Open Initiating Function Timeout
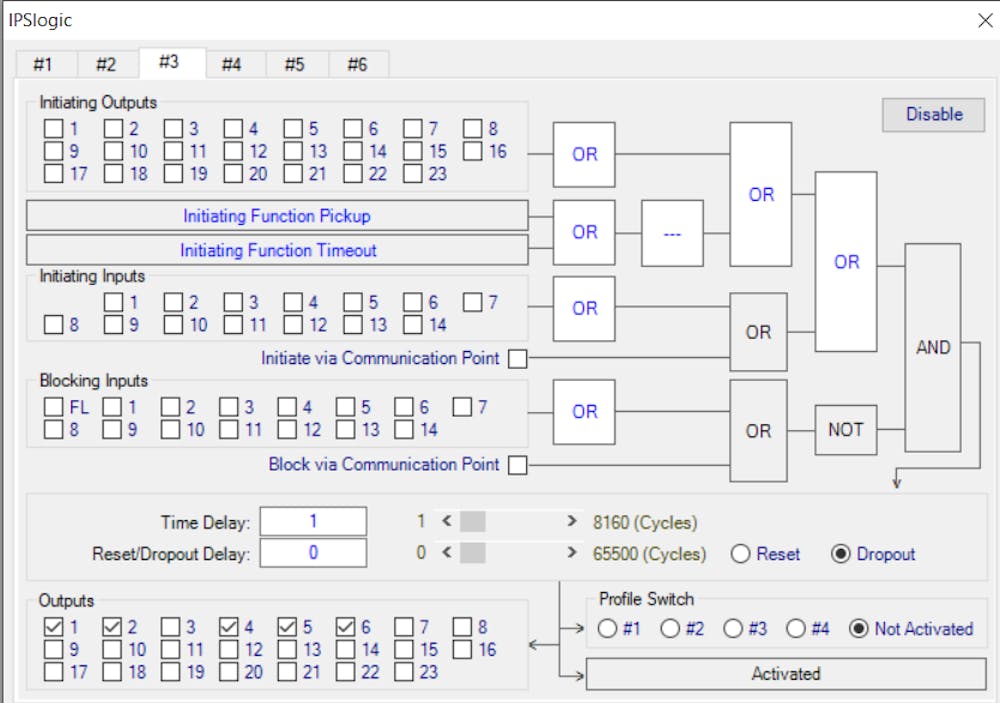 pos(277,250)
